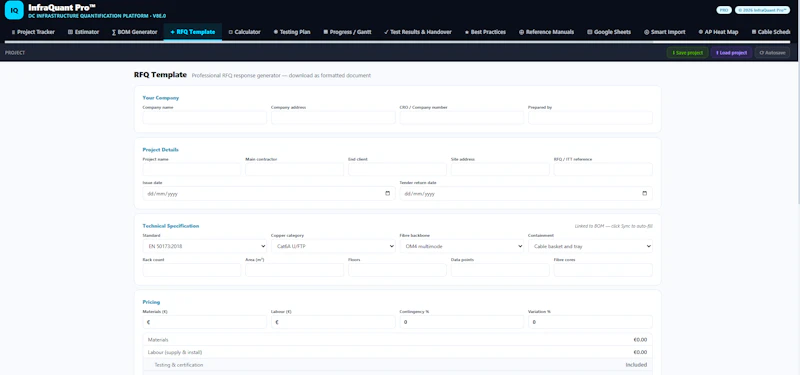
Task: Focus the Contingency % field
Action: point(462,322)
